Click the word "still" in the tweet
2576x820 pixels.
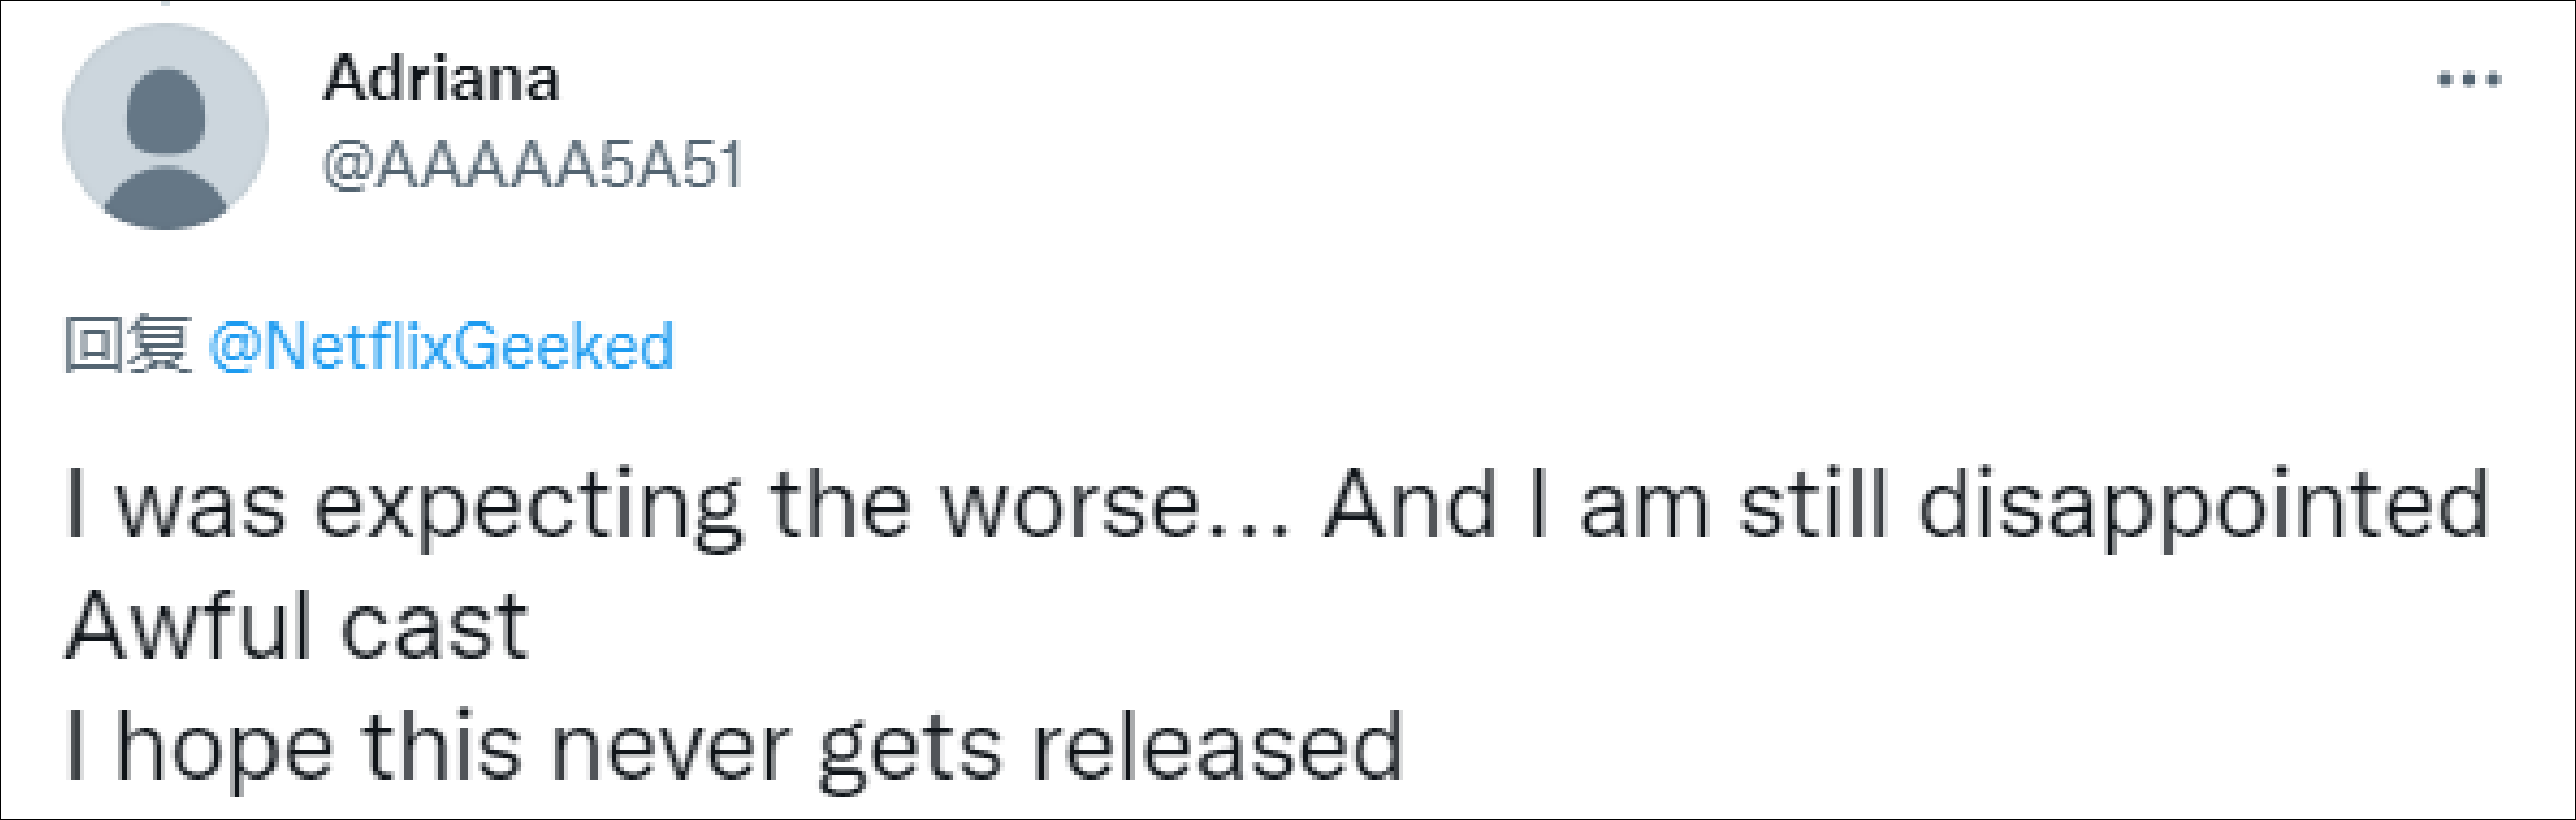tap(1812, 507)
